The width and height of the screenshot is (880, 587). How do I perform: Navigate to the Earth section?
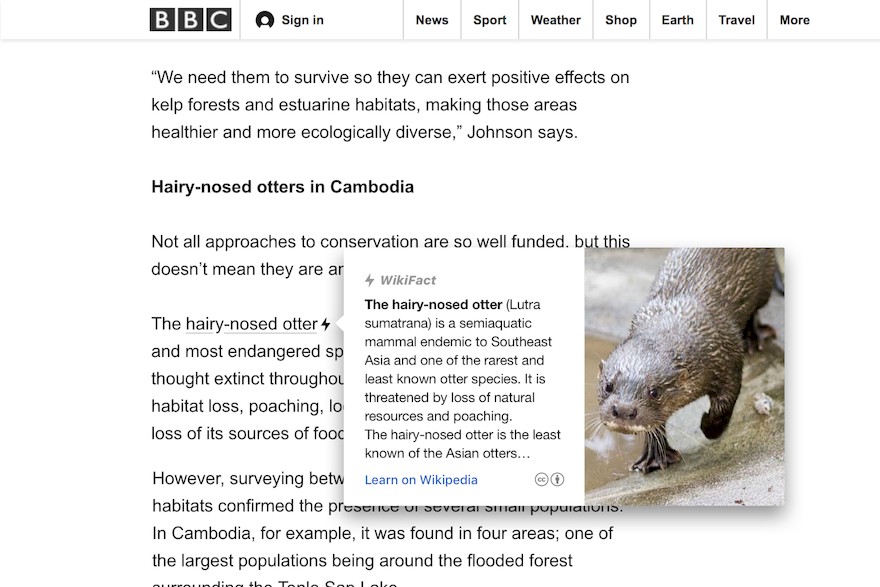(x=677, y=20)
